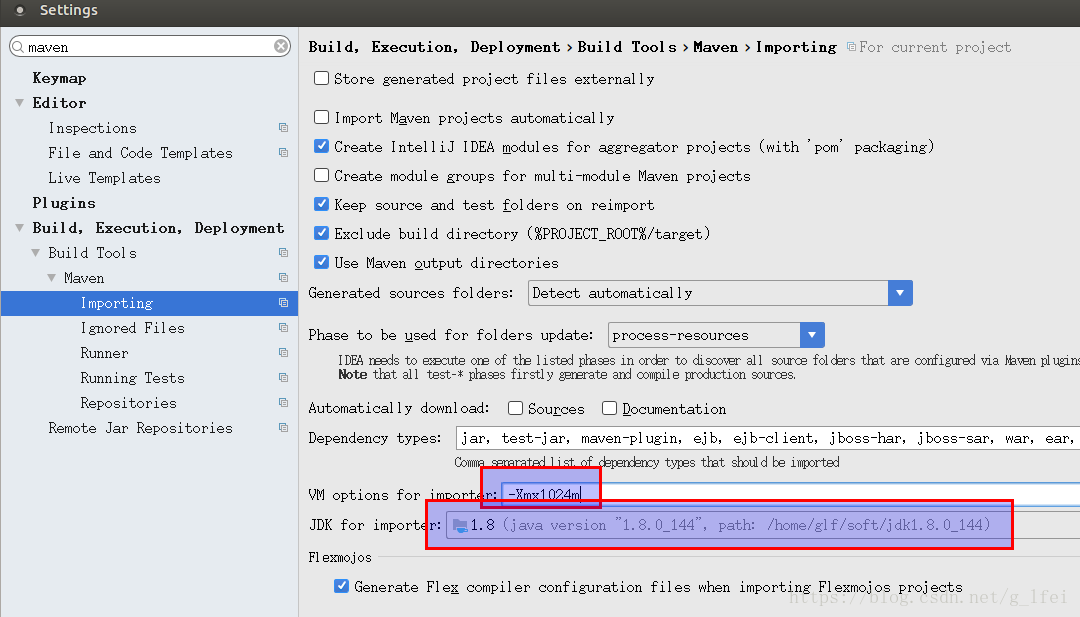Click project-level icon beside Ignored Files
1080x617 pixels.
point(283,328)
